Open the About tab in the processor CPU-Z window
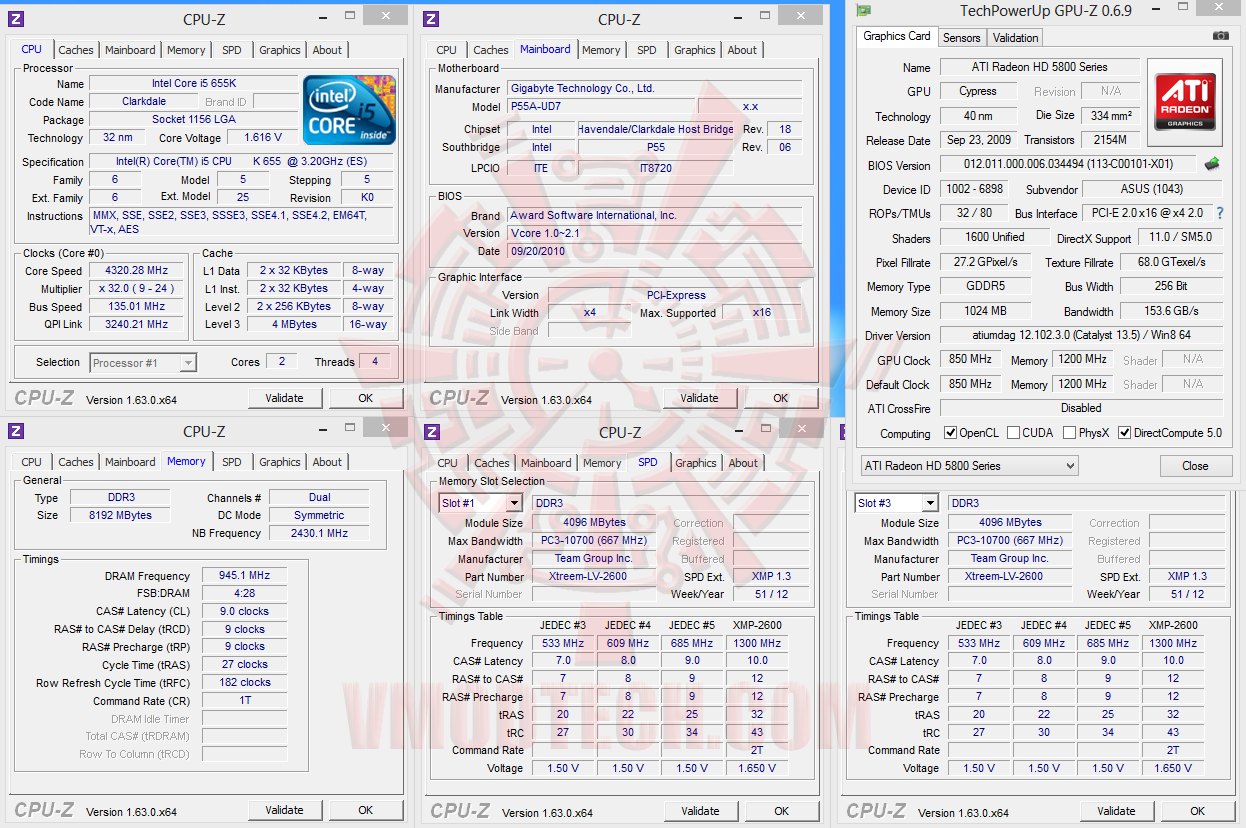 [327, 50]
